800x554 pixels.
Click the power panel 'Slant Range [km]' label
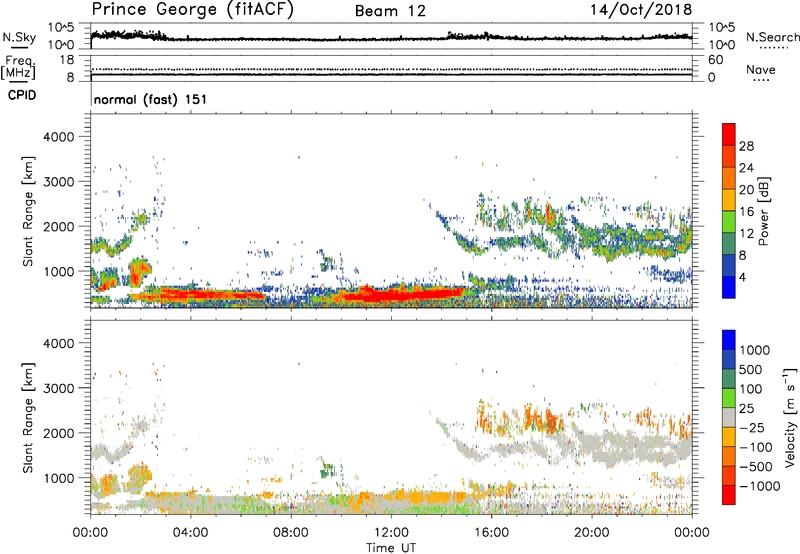pyautogui.click(x=28, y=211)
